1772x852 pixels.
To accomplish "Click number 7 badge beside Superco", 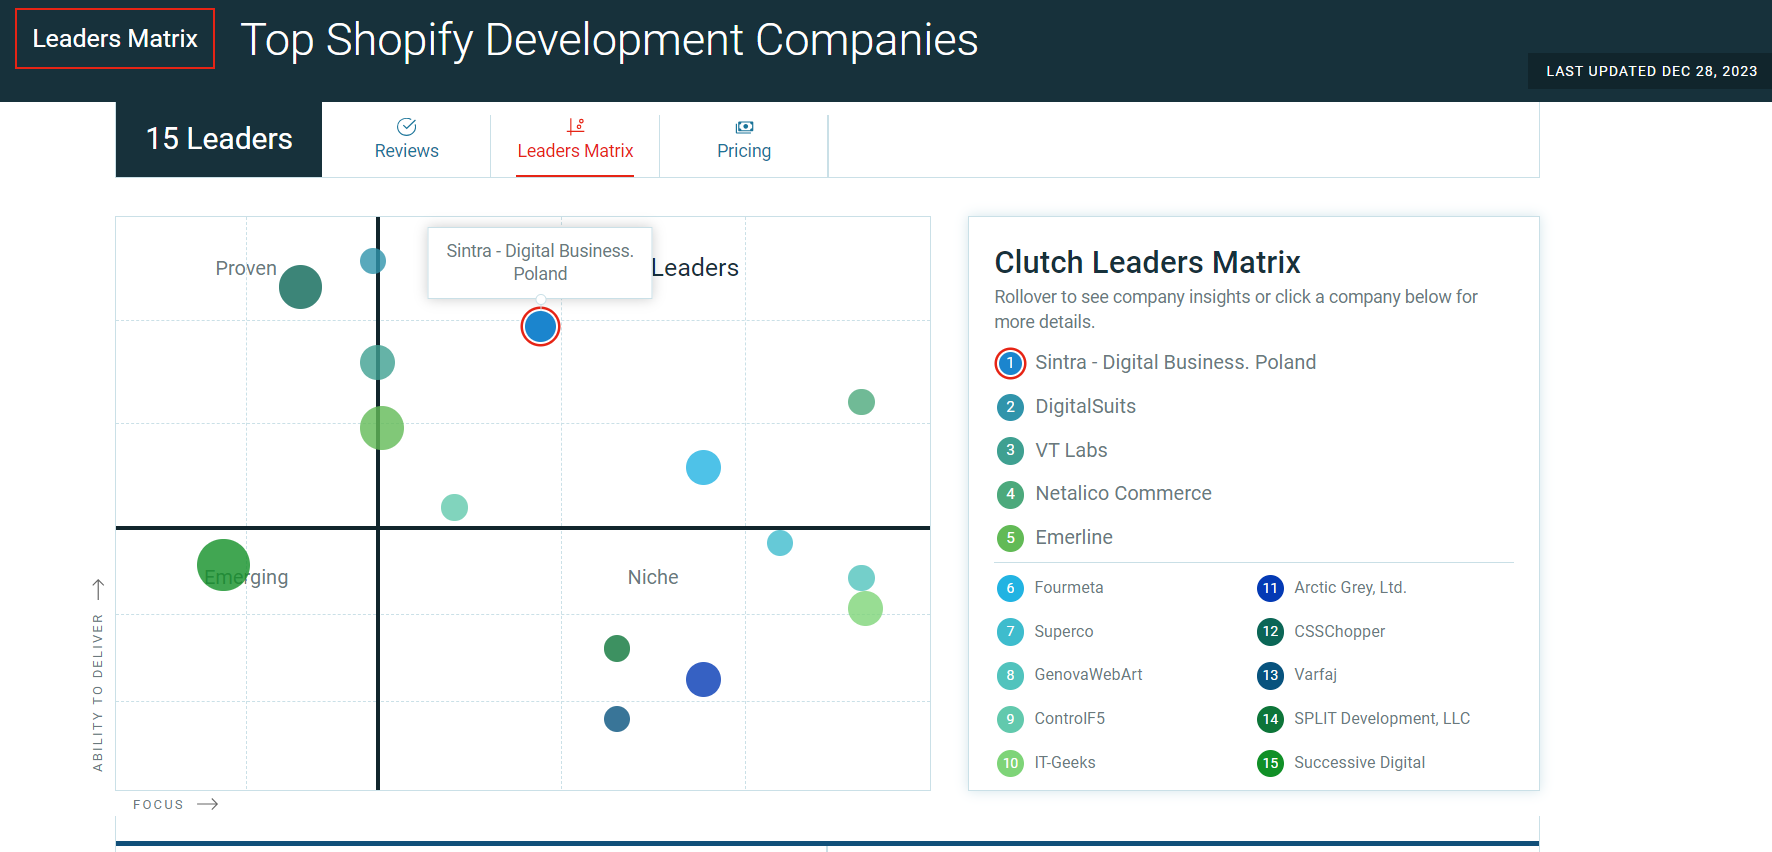I will pyautogui.click(x=1010, y=632).
